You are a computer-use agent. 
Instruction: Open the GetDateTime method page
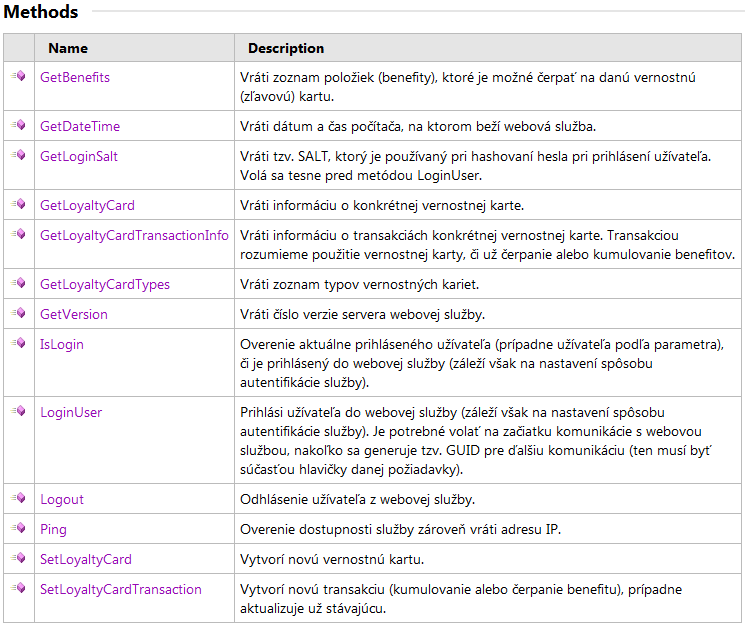click(x=80, y=126)
